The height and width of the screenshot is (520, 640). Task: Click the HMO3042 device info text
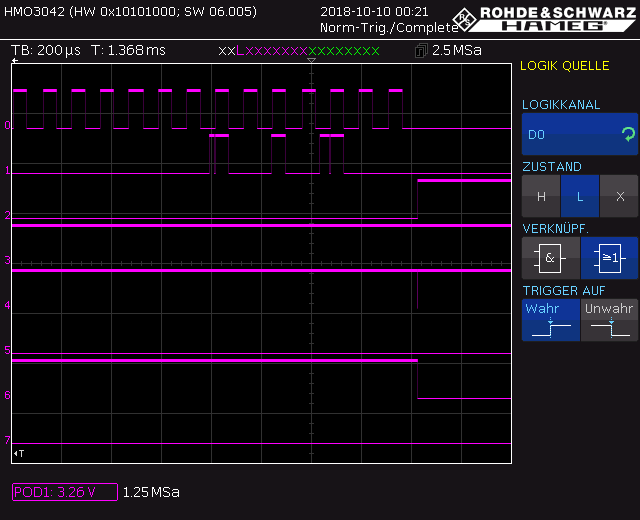pos(130,11)
